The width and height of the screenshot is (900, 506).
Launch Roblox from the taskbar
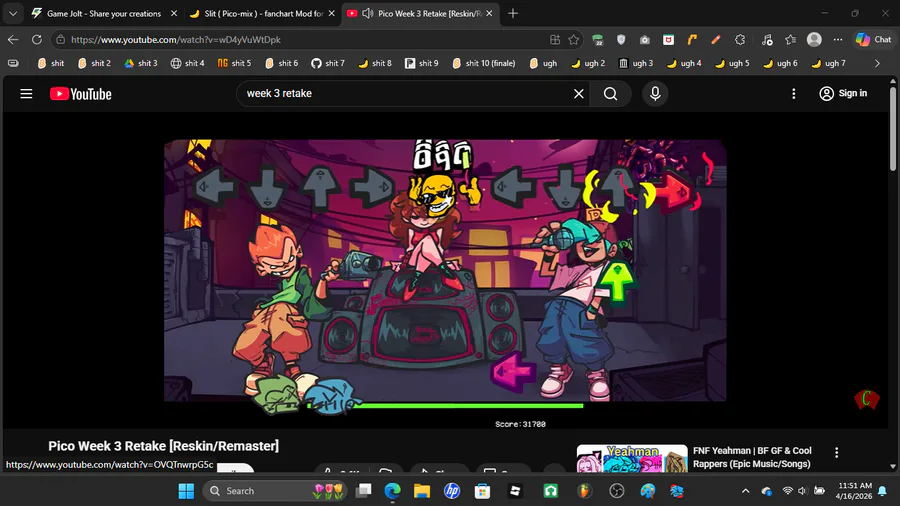(x=515, y=491)
